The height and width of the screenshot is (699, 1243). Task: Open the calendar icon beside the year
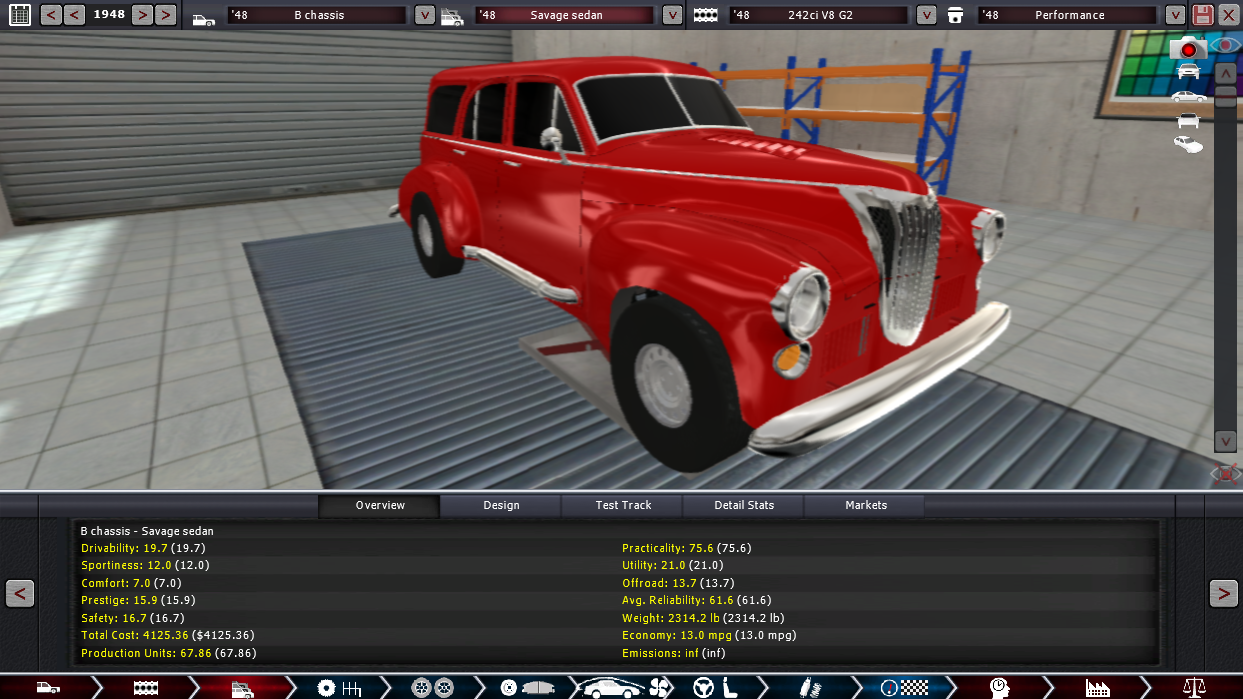coord(19,15)
